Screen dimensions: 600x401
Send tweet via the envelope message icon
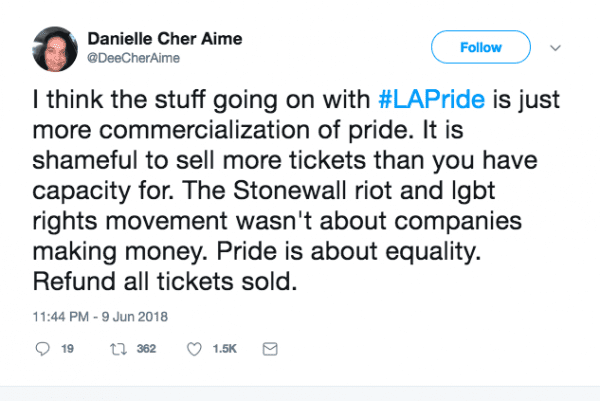(x=270, y=349)
